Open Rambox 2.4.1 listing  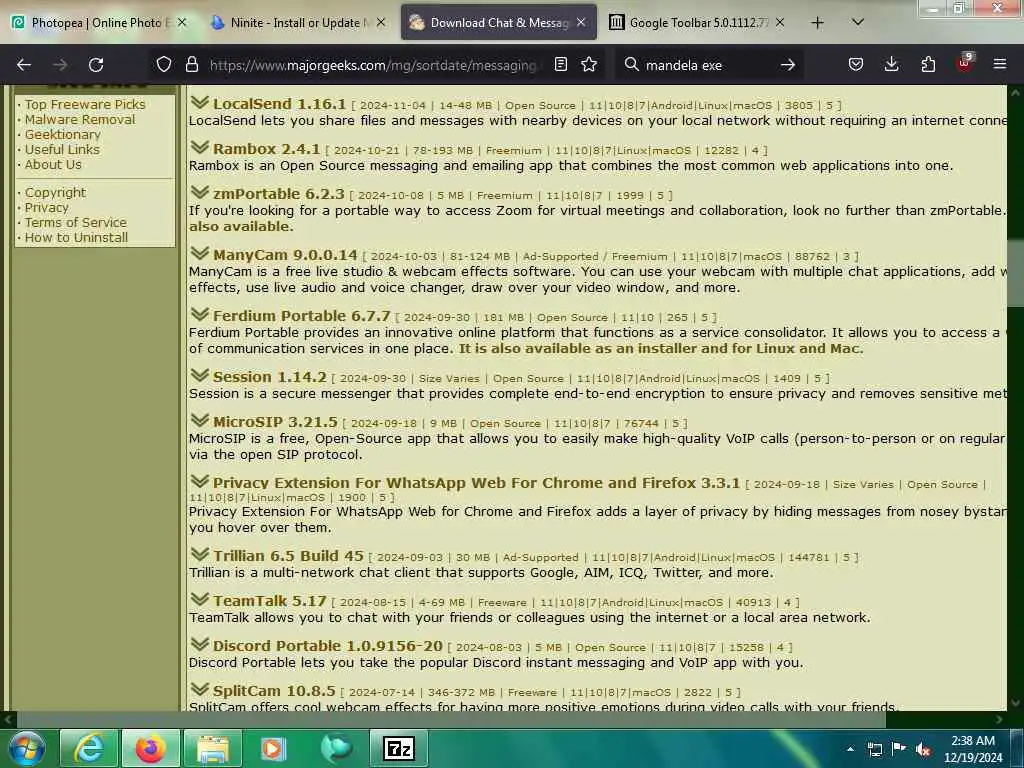(x=266, y=149)
